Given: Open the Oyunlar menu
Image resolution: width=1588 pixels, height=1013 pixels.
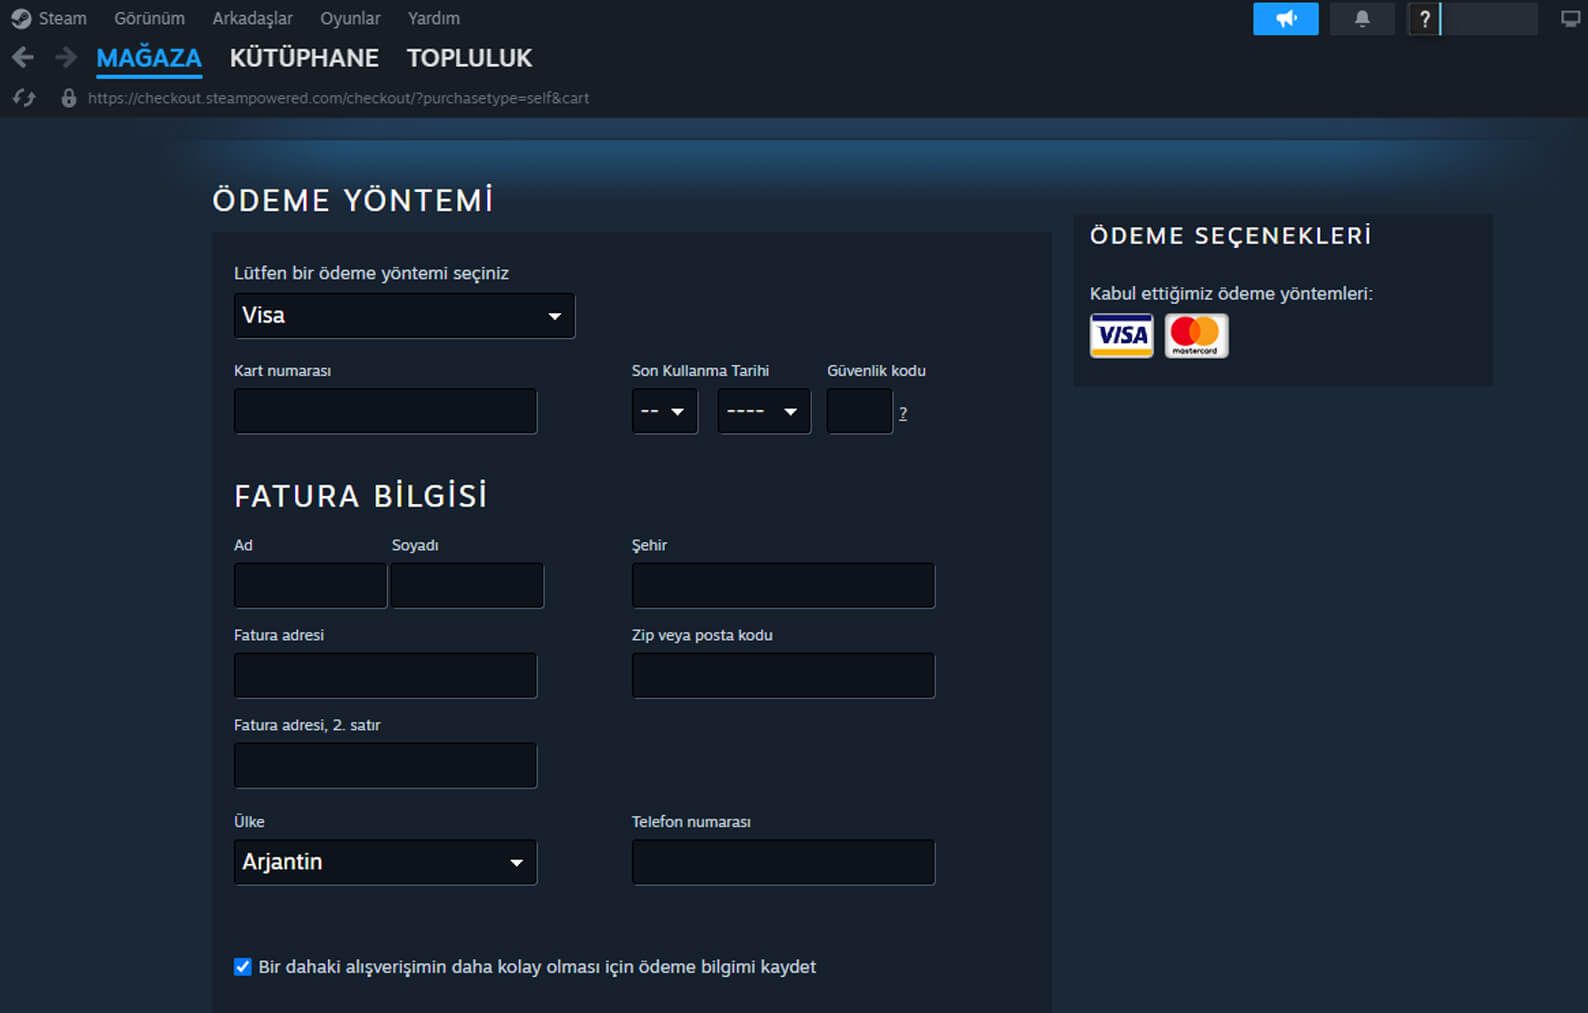Looking at the screenshot, I should [350, 19].
